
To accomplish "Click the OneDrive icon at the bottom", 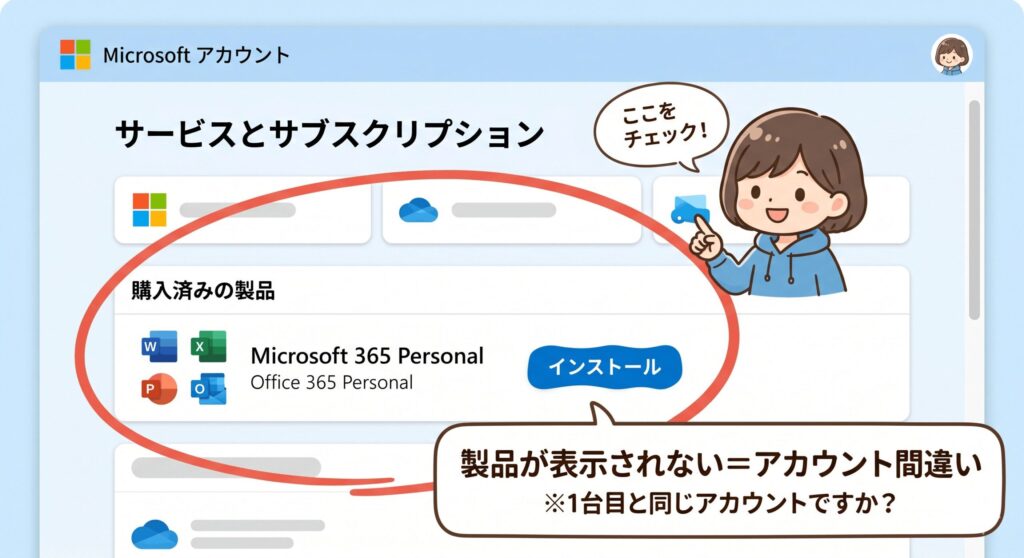I will pos(155,534).
